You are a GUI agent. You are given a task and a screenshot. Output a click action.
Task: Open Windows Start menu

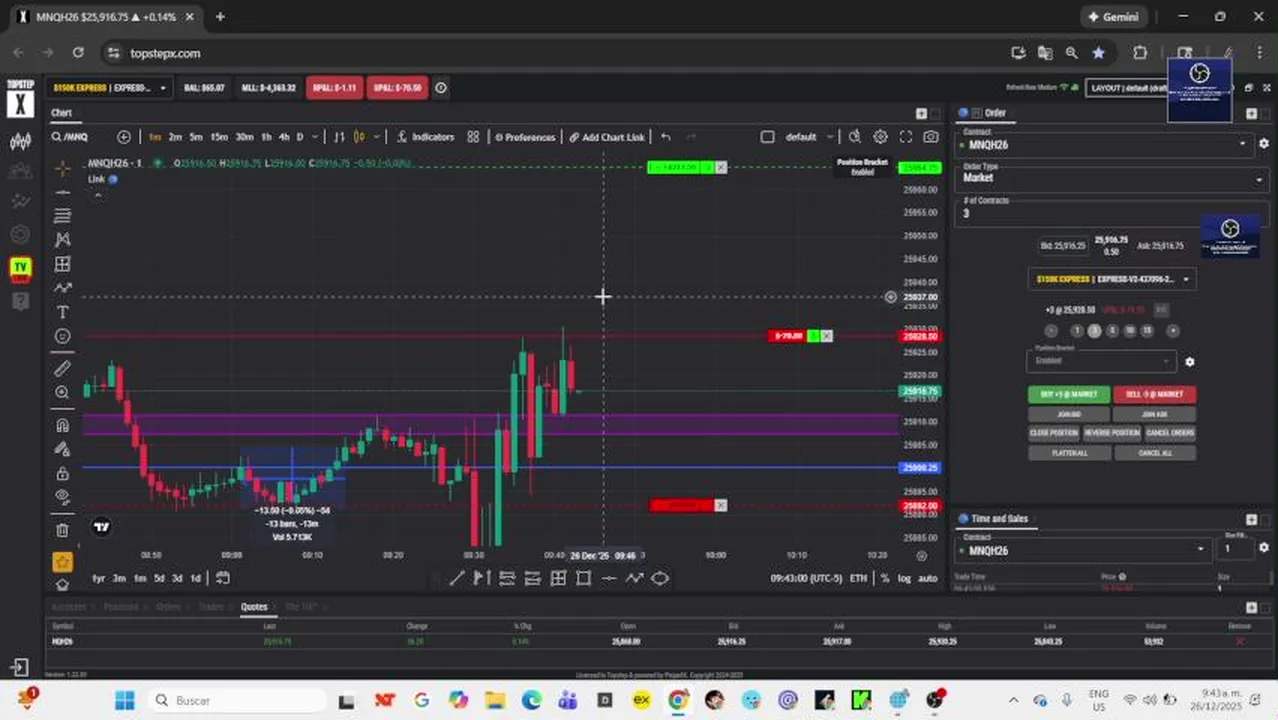124,701
